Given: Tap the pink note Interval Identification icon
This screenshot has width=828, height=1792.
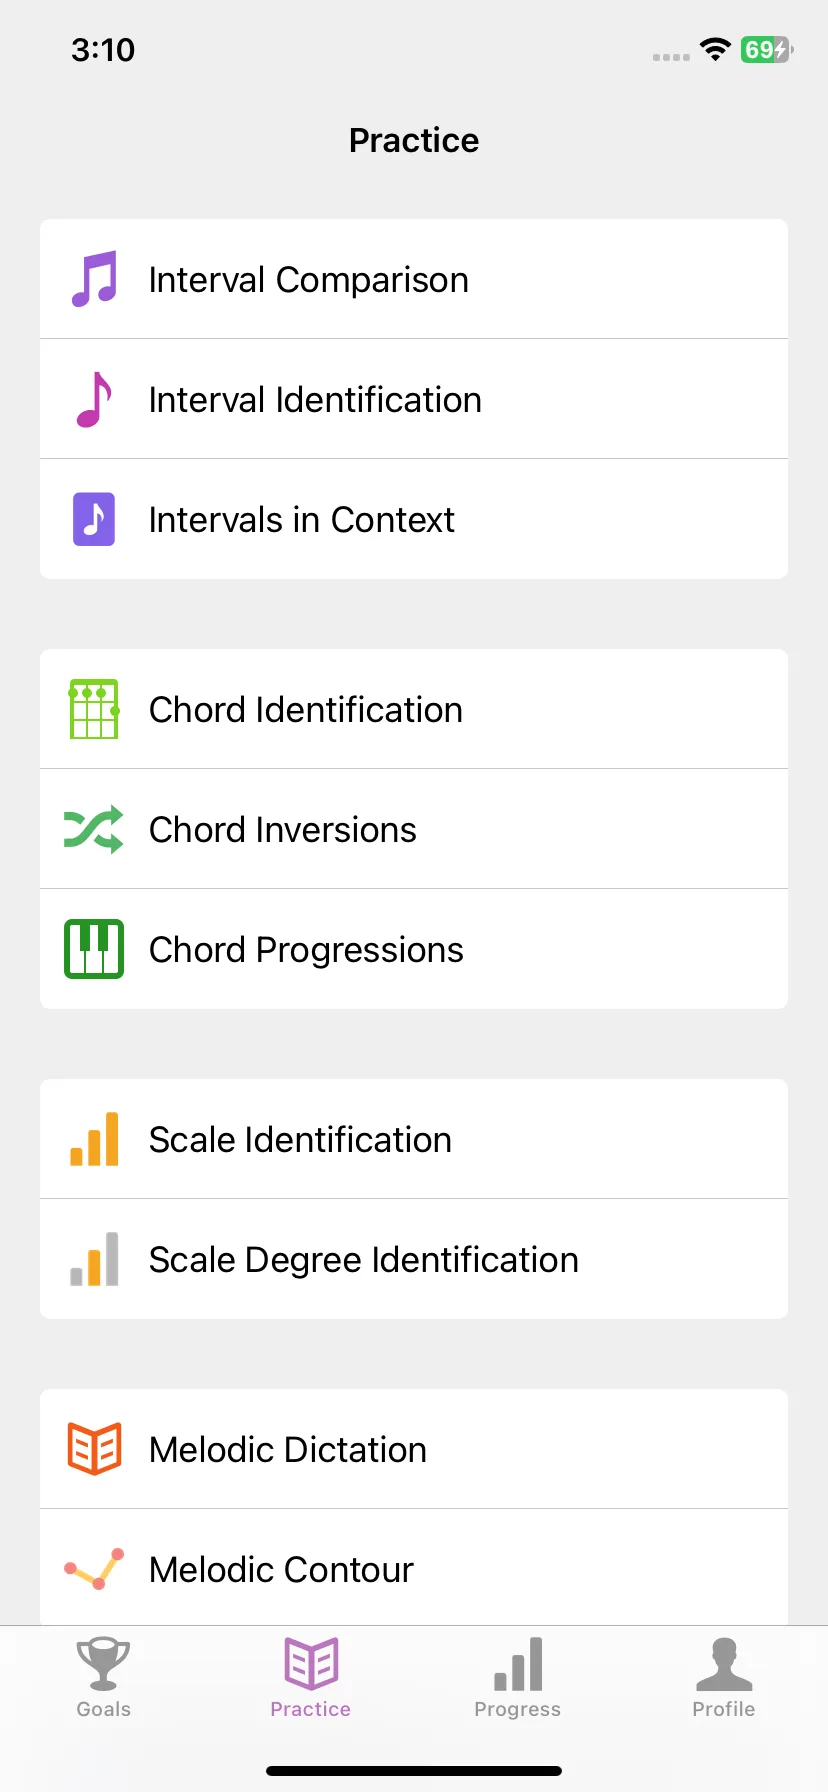Looking at the screenshot, I should 94,399.
